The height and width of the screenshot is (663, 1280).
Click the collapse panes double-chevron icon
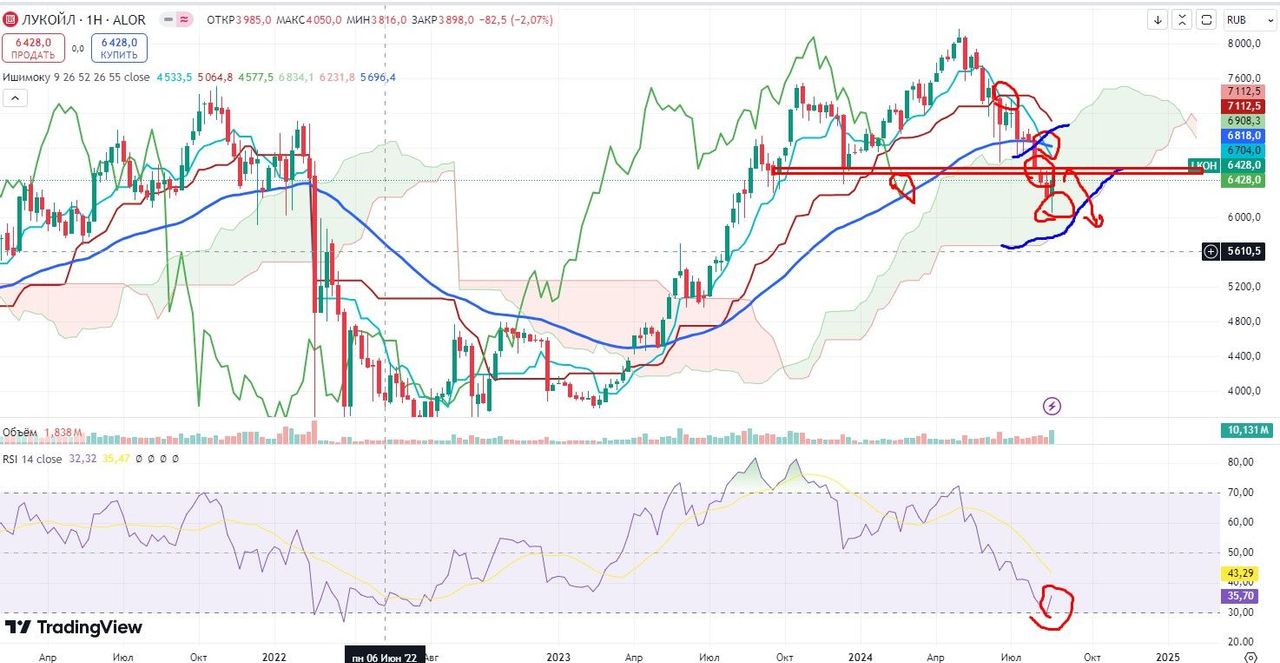(x=1184, y=20)
